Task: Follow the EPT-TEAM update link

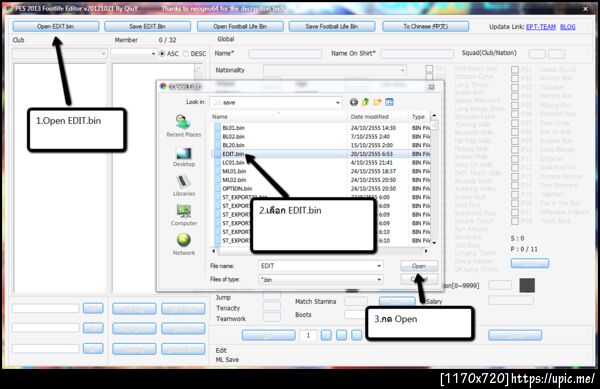Action: [x=541, y=27]
